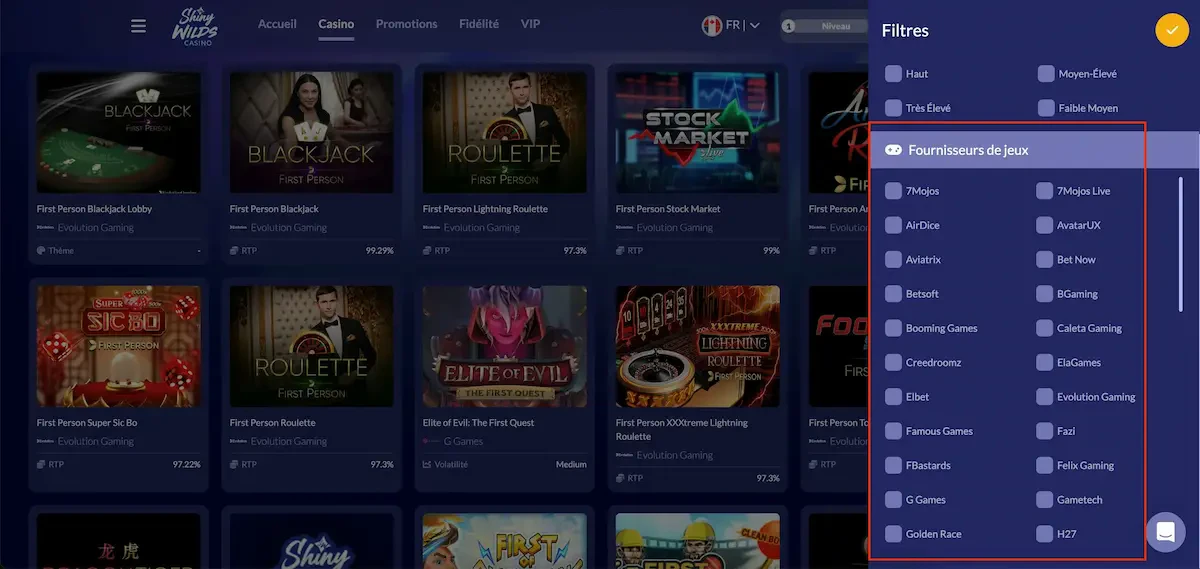Click the RTP icon under First Person Blackjack
The image size is (1200, 569).
pos(235,251)
